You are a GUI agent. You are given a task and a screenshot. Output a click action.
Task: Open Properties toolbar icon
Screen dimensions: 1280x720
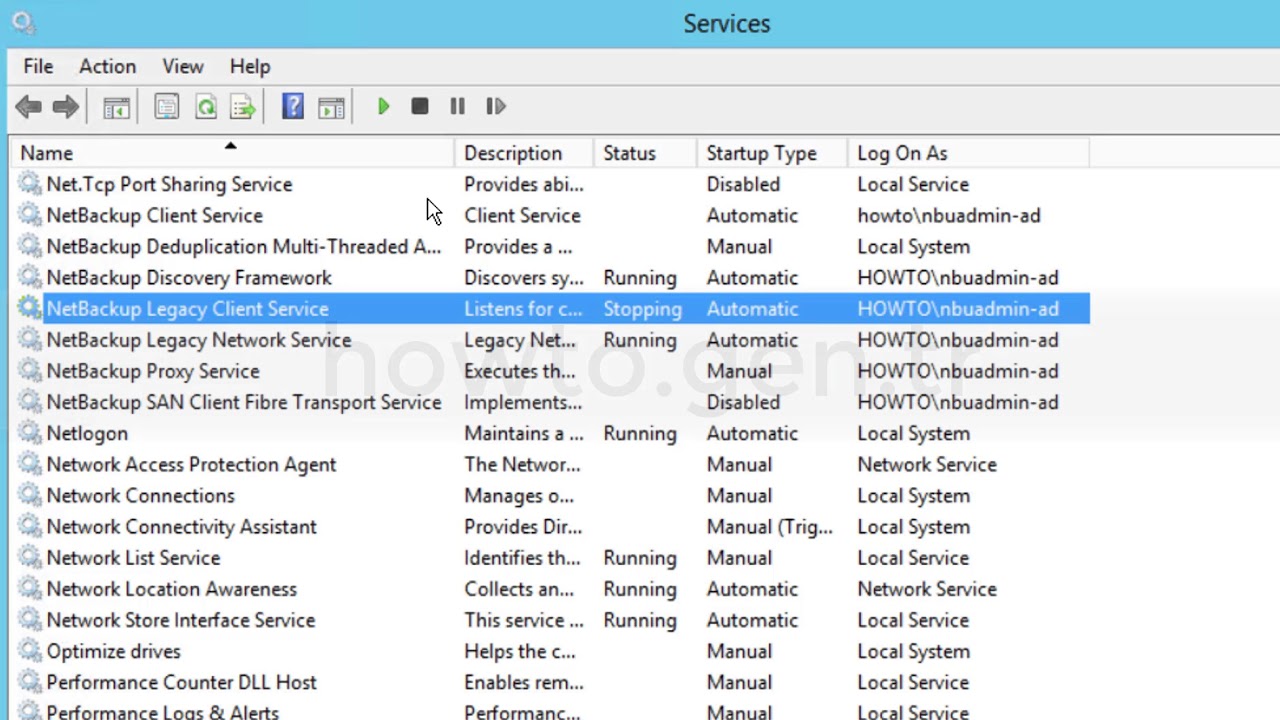(166, 106)
